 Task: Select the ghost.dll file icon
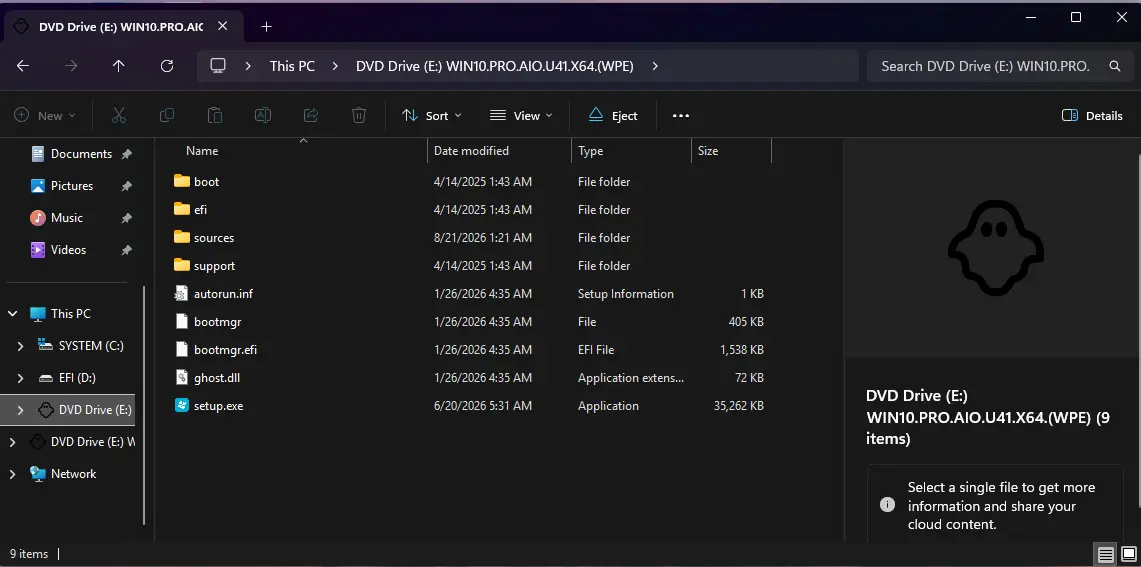[x=182, y=378]
